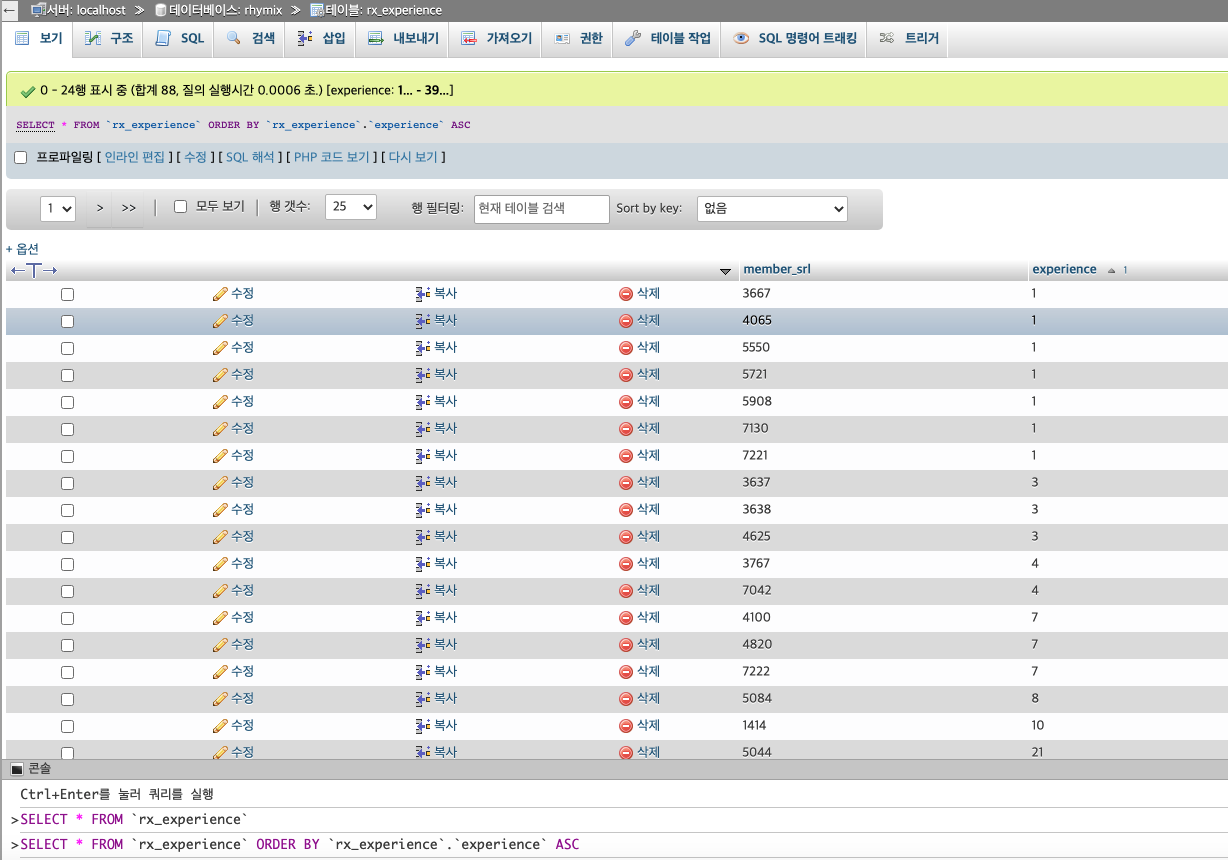Go to the next page with > button
Screen dimensions: 1228x860
click(x=100, y=208)
